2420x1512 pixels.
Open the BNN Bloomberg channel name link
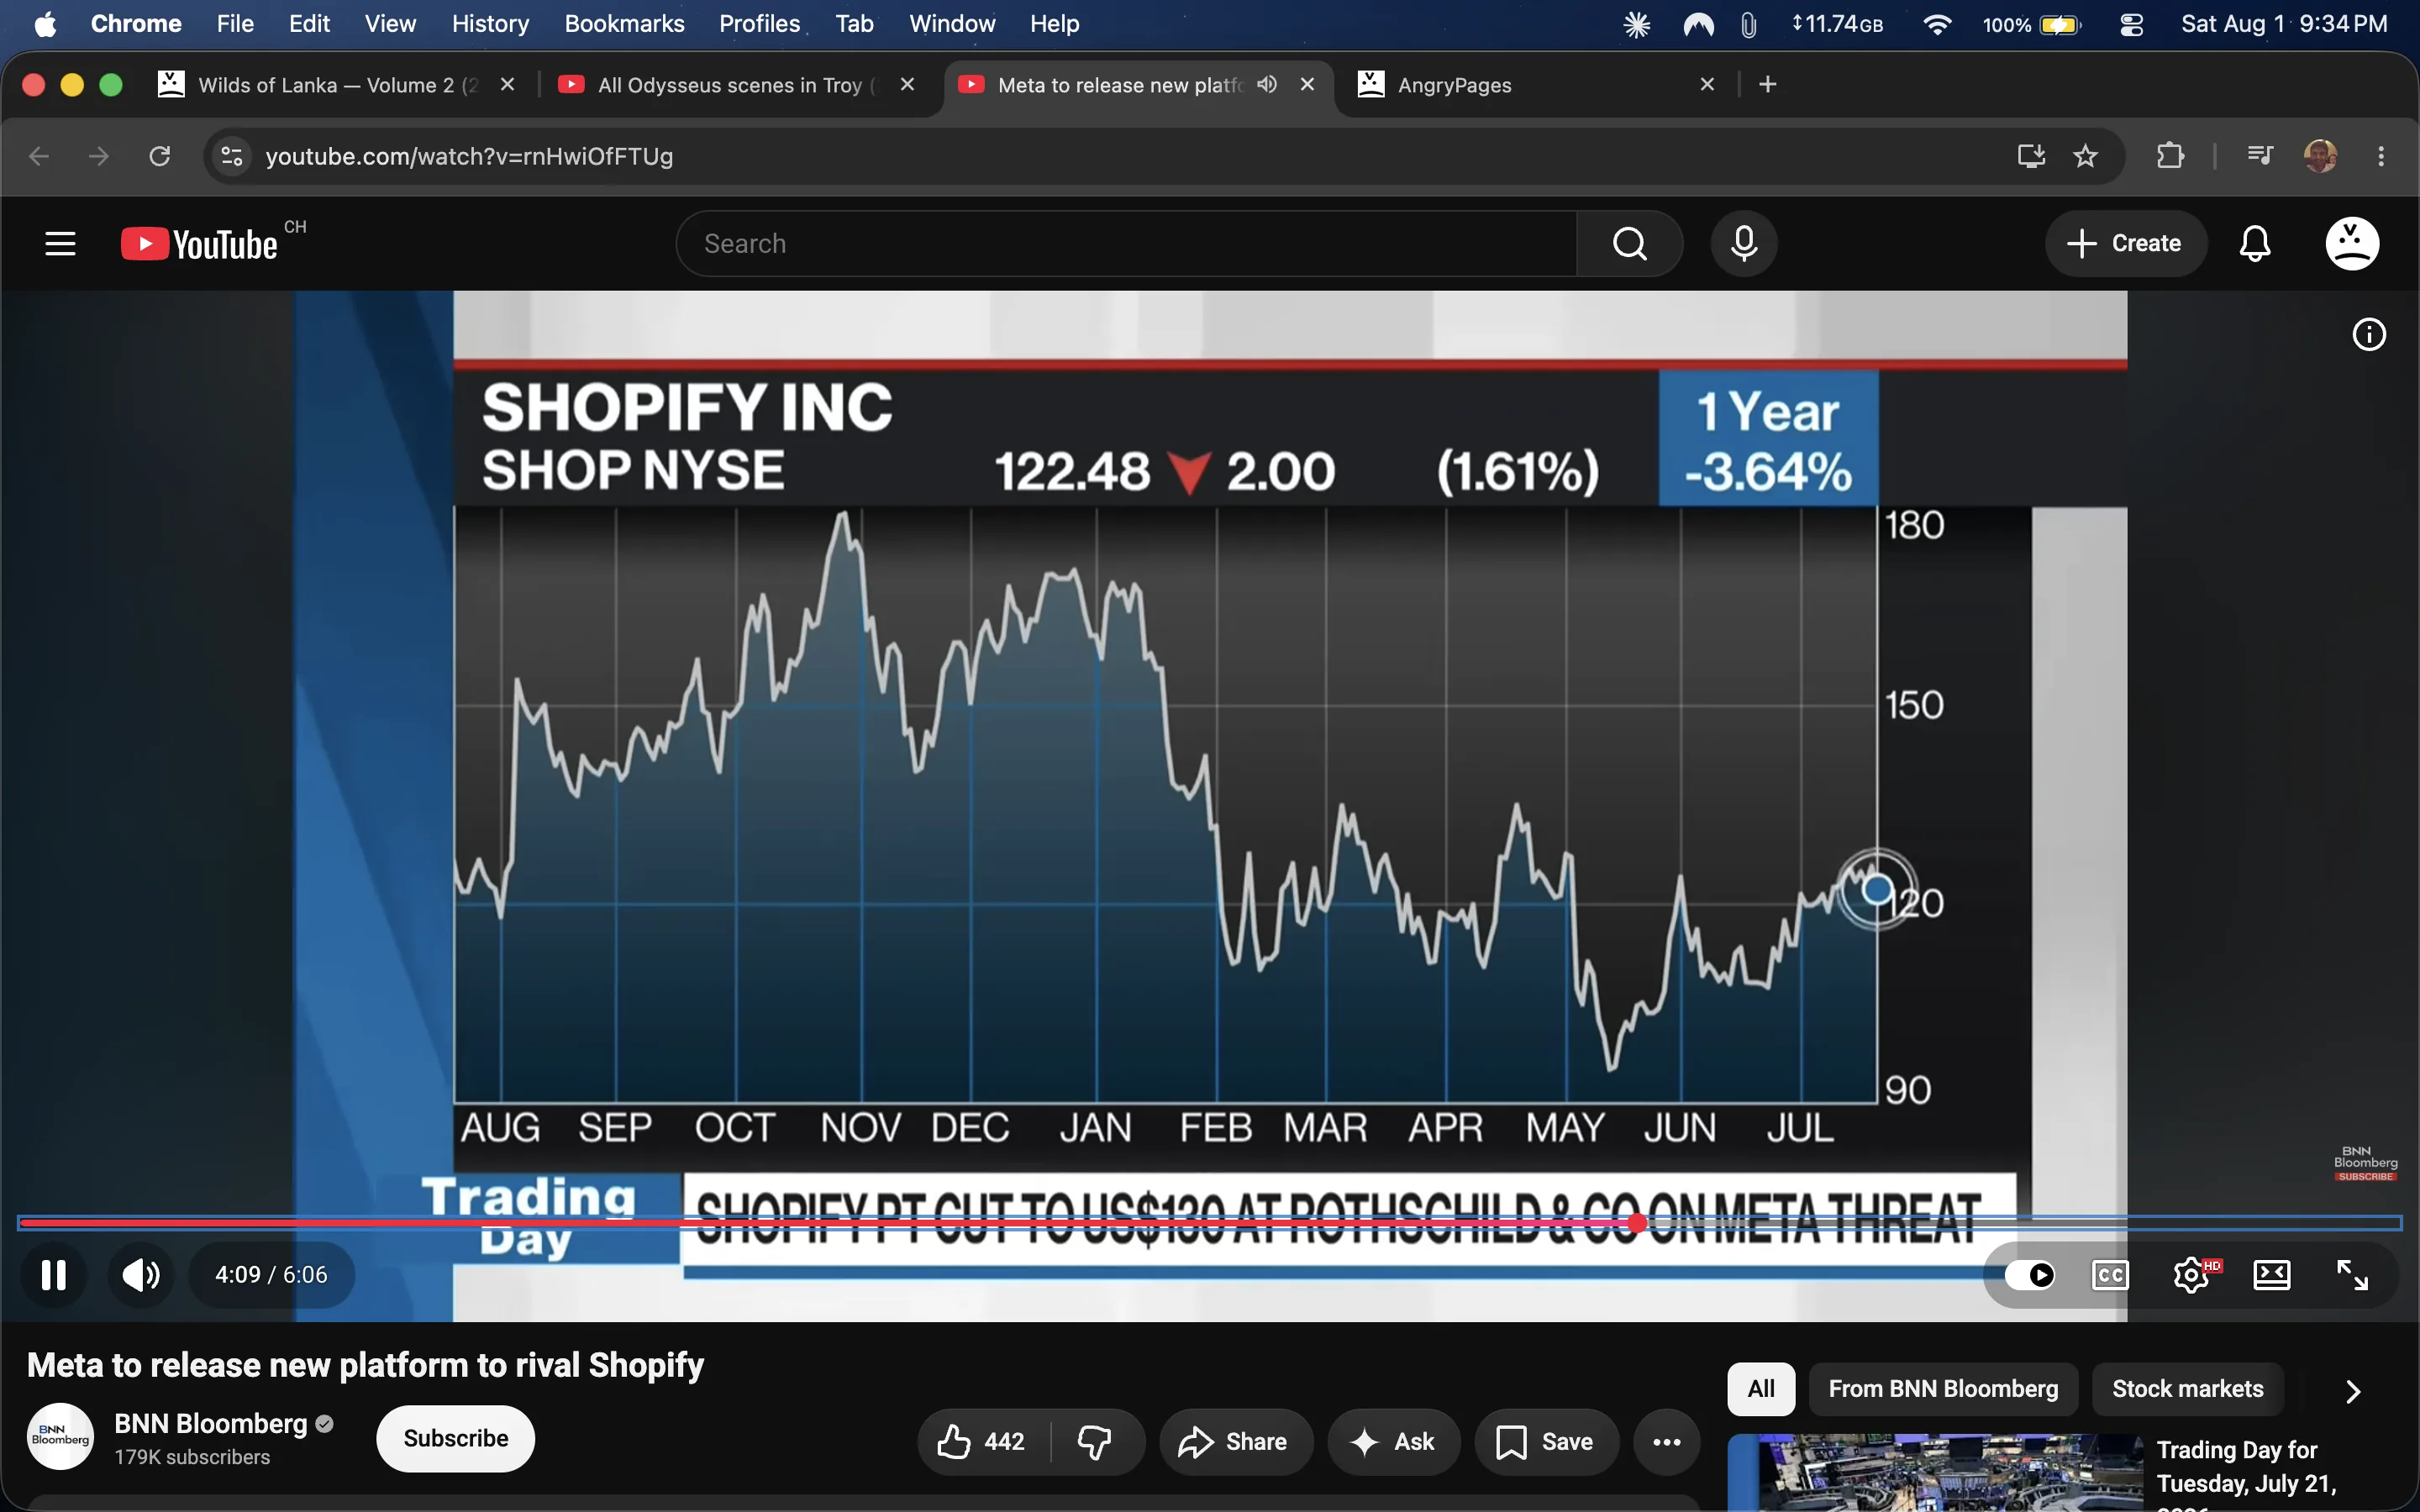point(211,1424)
